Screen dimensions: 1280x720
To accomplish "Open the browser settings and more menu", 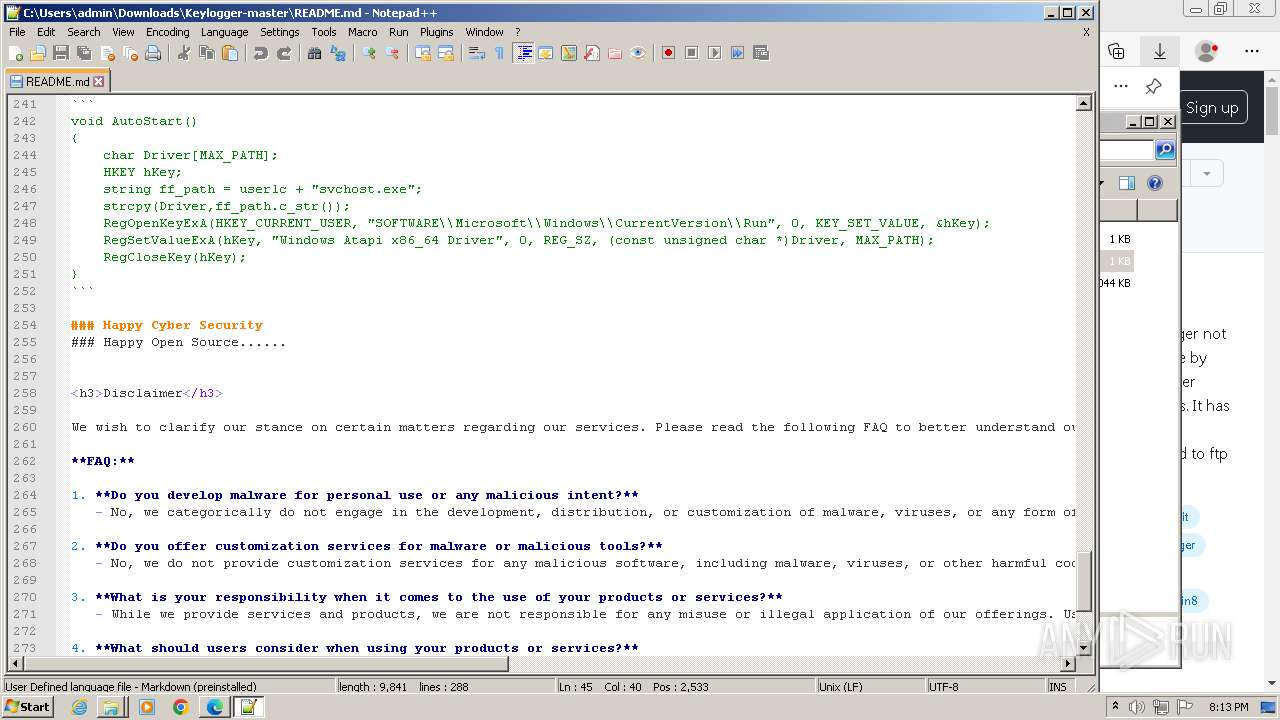I will tap(1252, 51).
